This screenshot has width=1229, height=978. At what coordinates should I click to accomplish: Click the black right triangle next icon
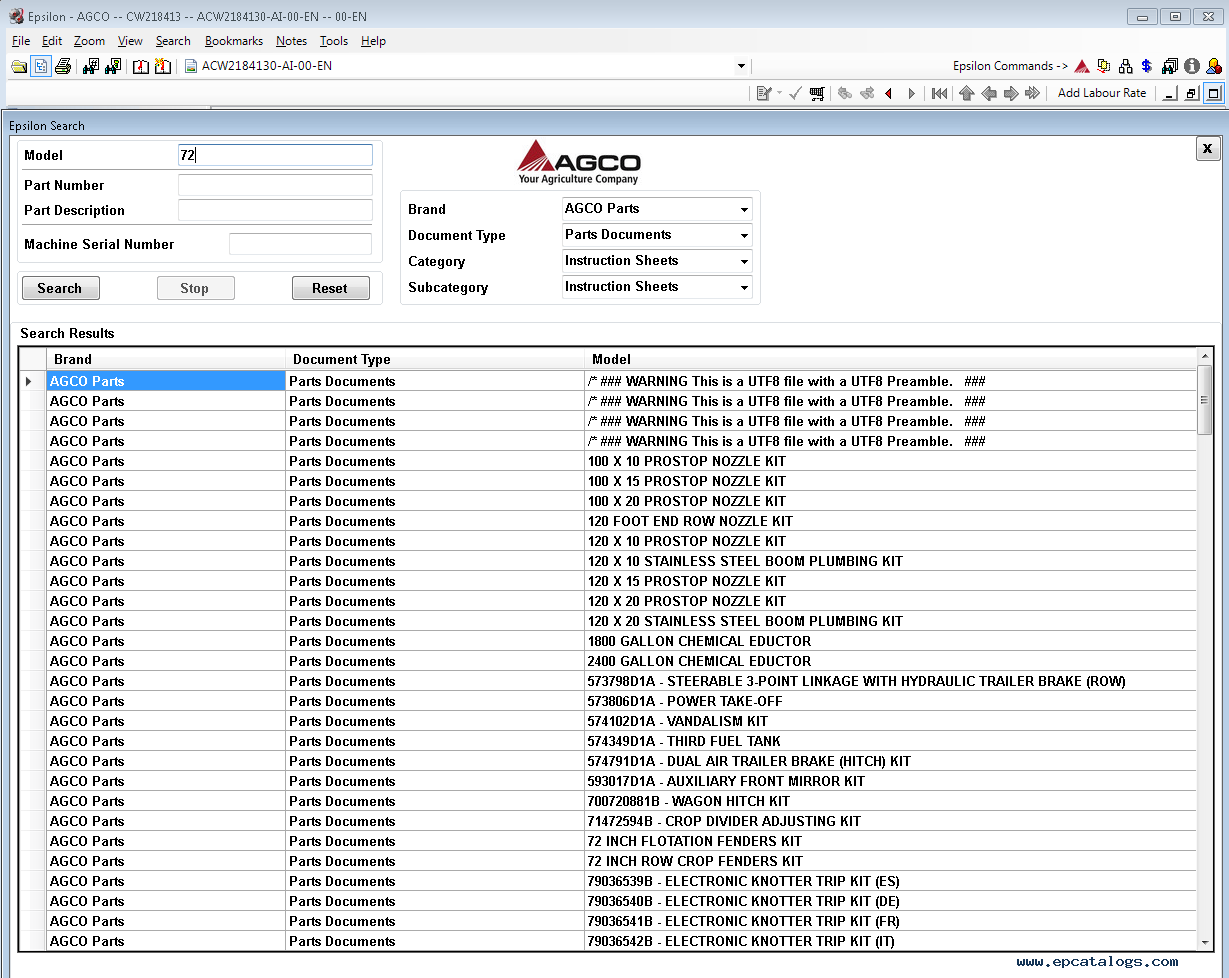(911, 93)
